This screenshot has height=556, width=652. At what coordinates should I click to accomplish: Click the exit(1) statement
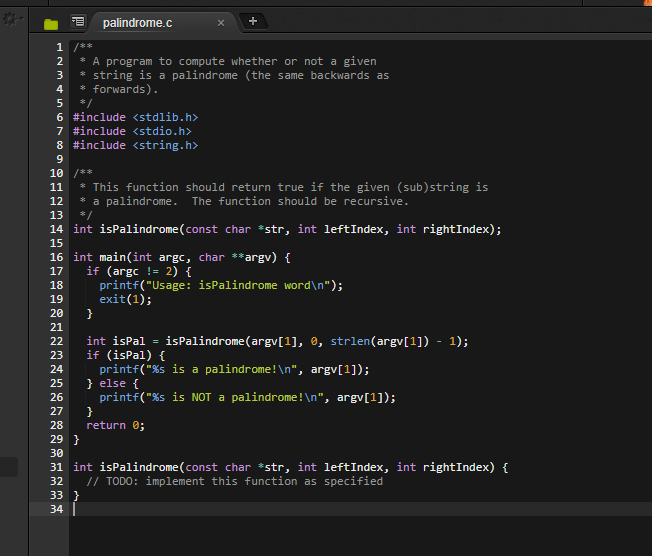[122, 299]
